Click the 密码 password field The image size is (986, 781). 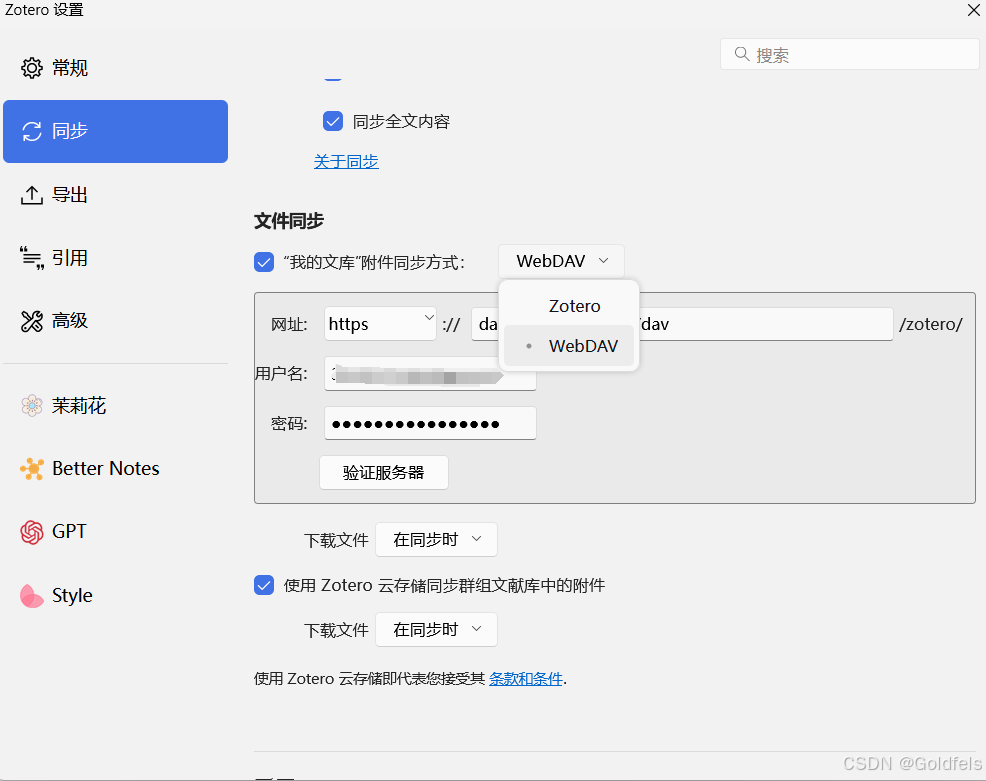coord(430,423)
